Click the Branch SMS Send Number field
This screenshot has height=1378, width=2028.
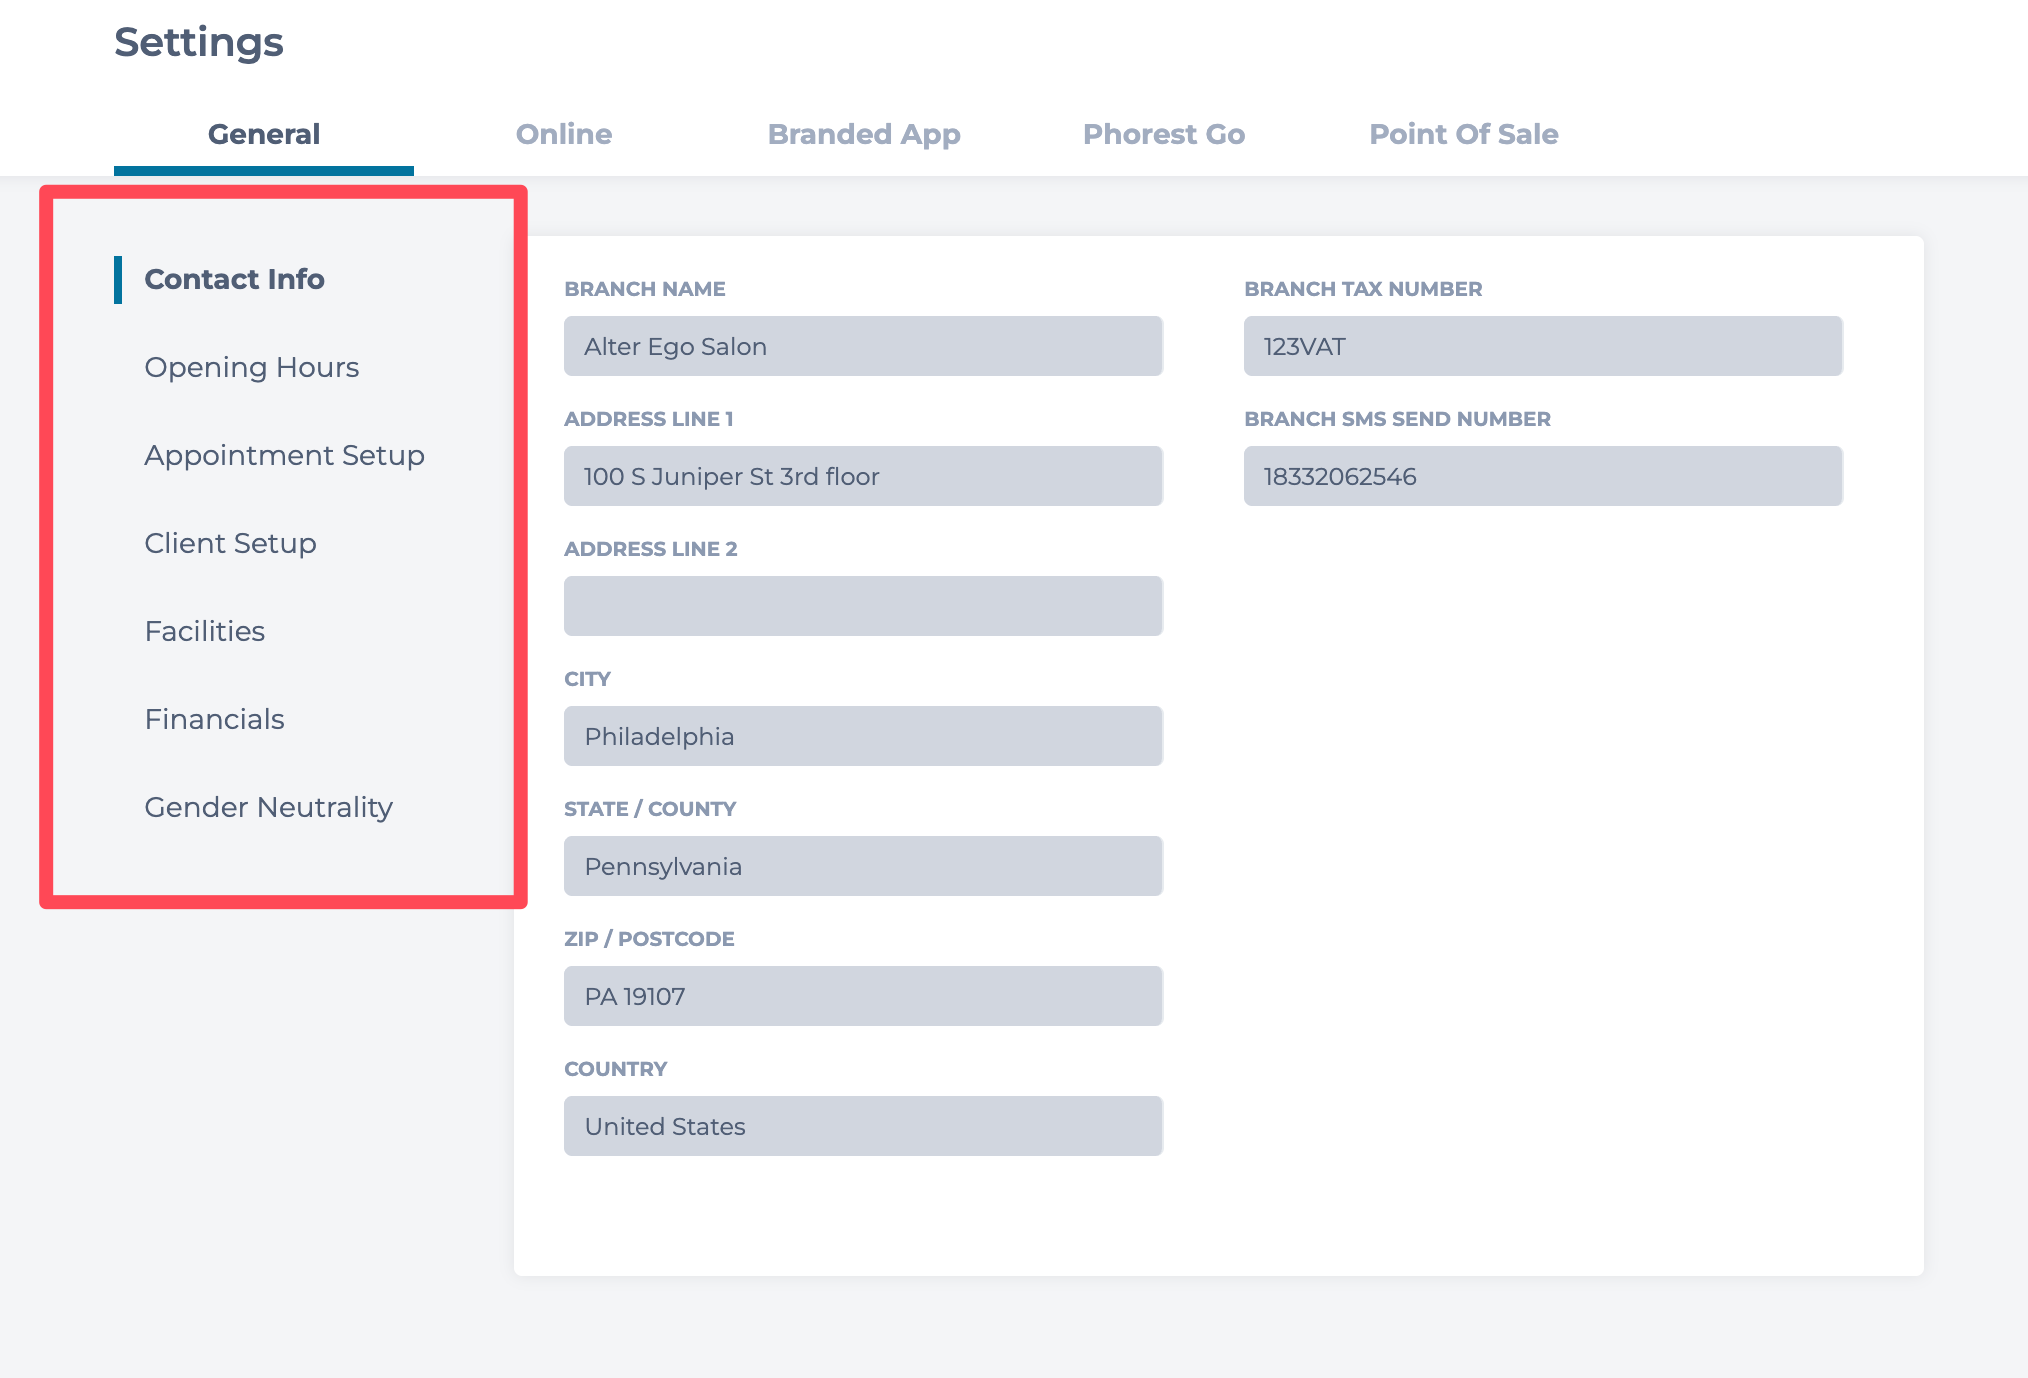click(x=1542, y=476)
